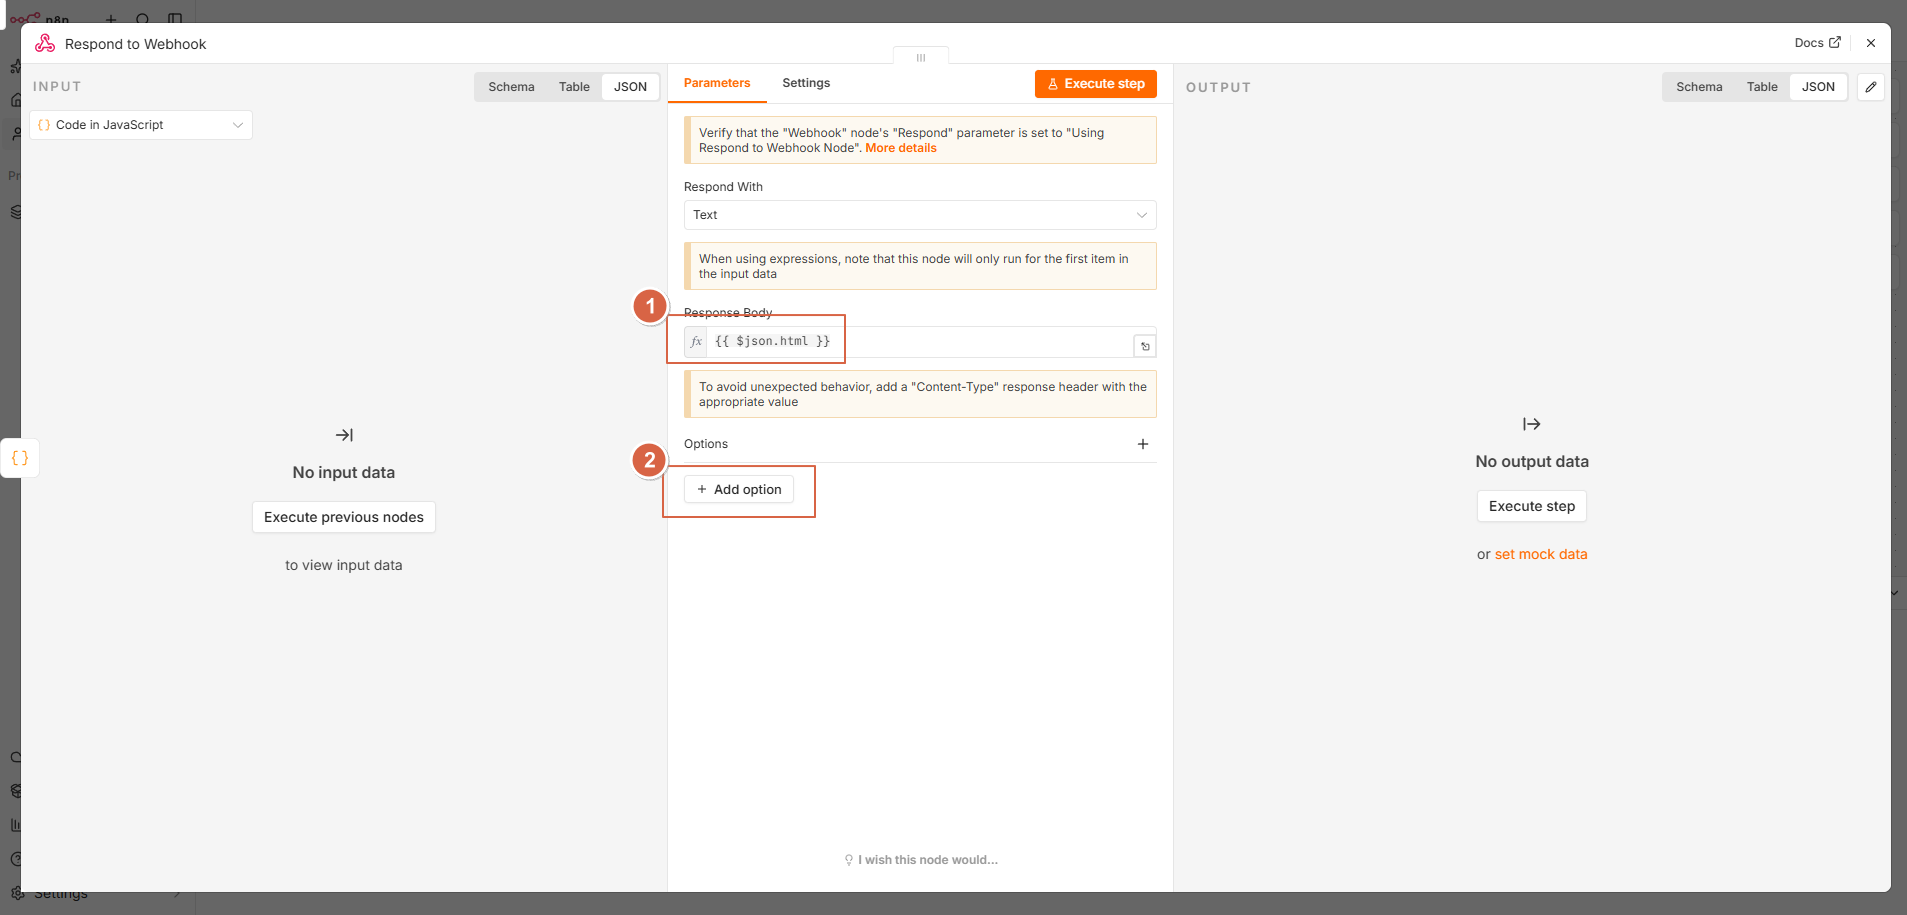Click the curly braces icon on left edge
Viewport: 1907px width, 915px height.
(20, 458)
